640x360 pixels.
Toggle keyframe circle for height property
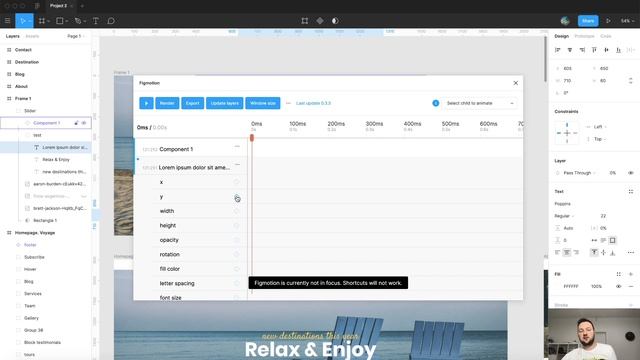pos(236,226)
